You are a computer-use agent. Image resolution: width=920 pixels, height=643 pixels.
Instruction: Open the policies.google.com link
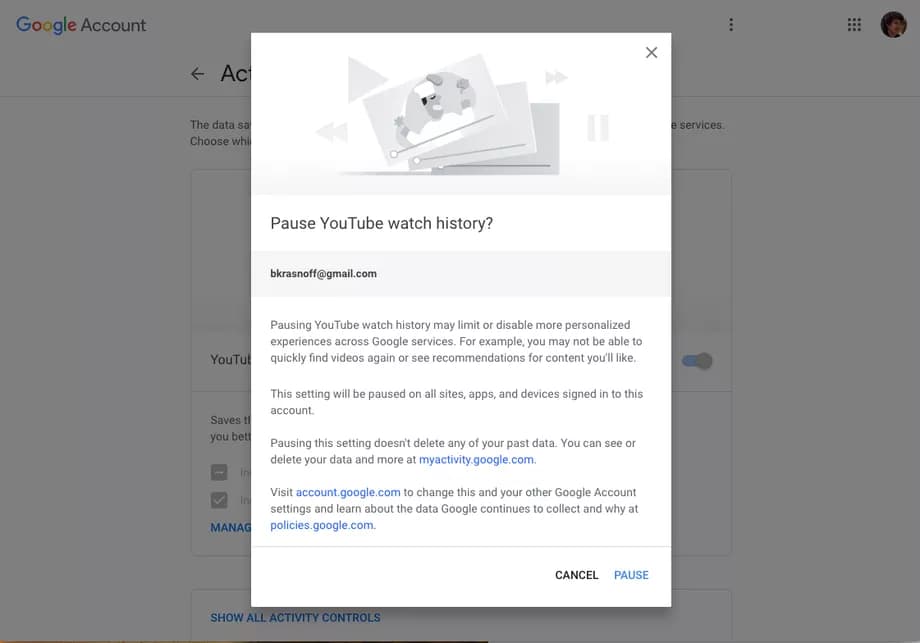pyautogui.click(x=322, y=525)
